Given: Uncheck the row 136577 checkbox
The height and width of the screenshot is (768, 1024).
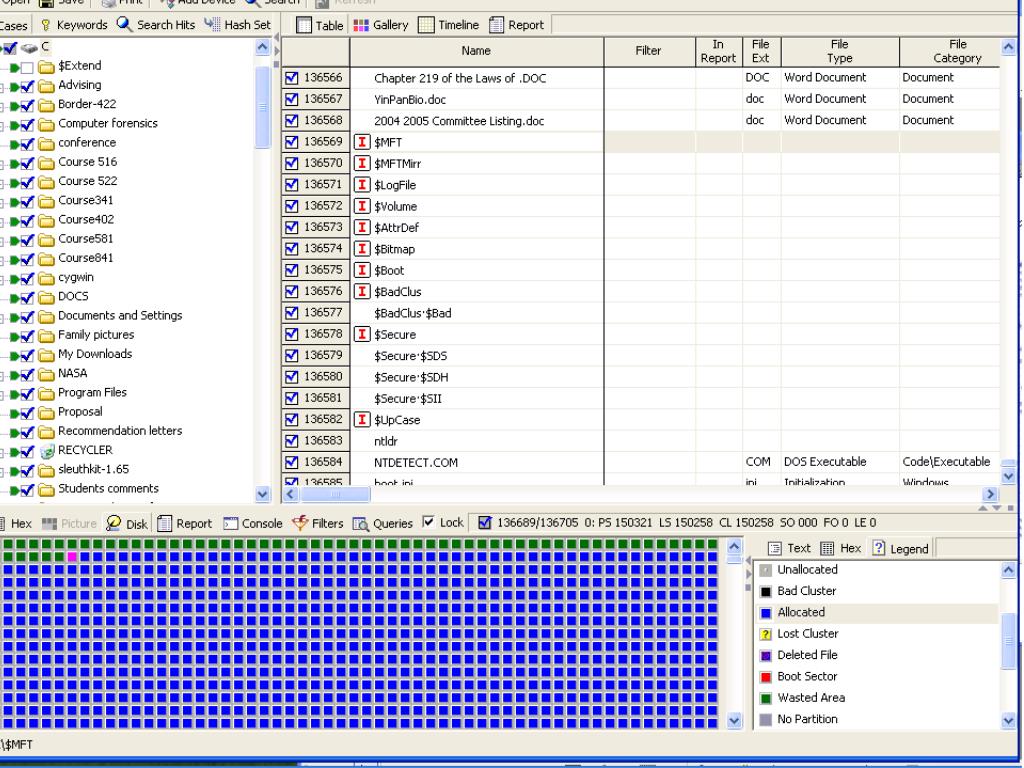Looking at the screenshot, I should point(292,313).
